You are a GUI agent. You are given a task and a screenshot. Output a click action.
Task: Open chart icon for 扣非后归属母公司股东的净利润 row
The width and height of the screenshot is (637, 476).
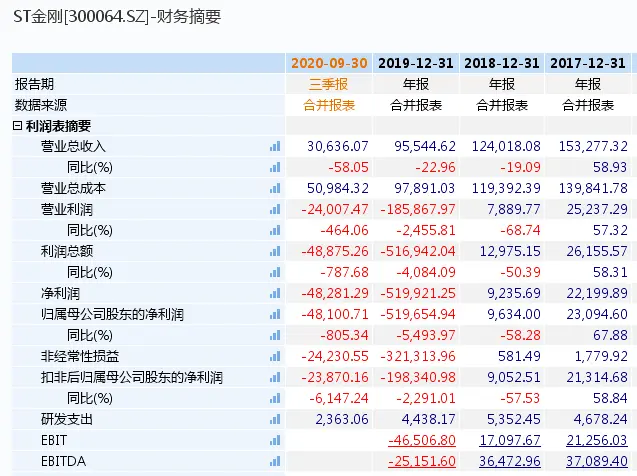point(275,377)
